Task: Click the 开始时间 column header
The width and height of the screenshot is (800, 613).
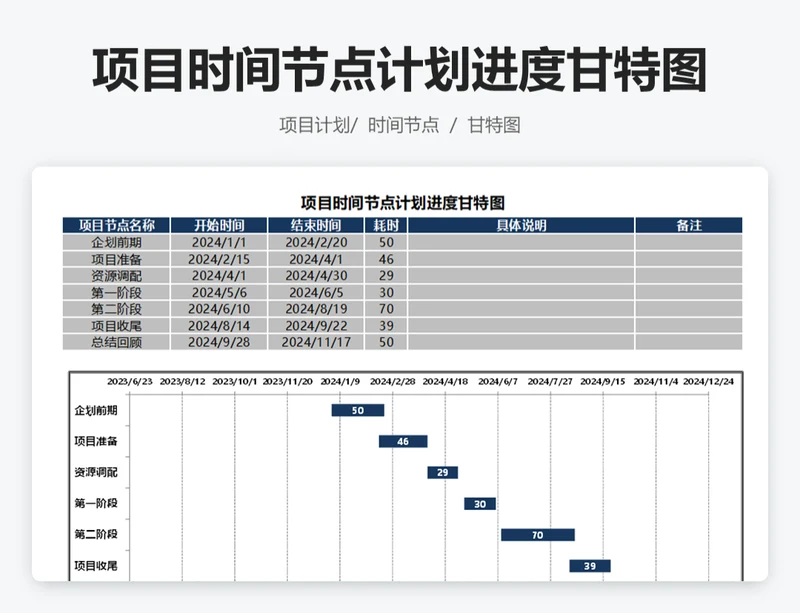Action: pyautogui.click(x=219, y=225)
